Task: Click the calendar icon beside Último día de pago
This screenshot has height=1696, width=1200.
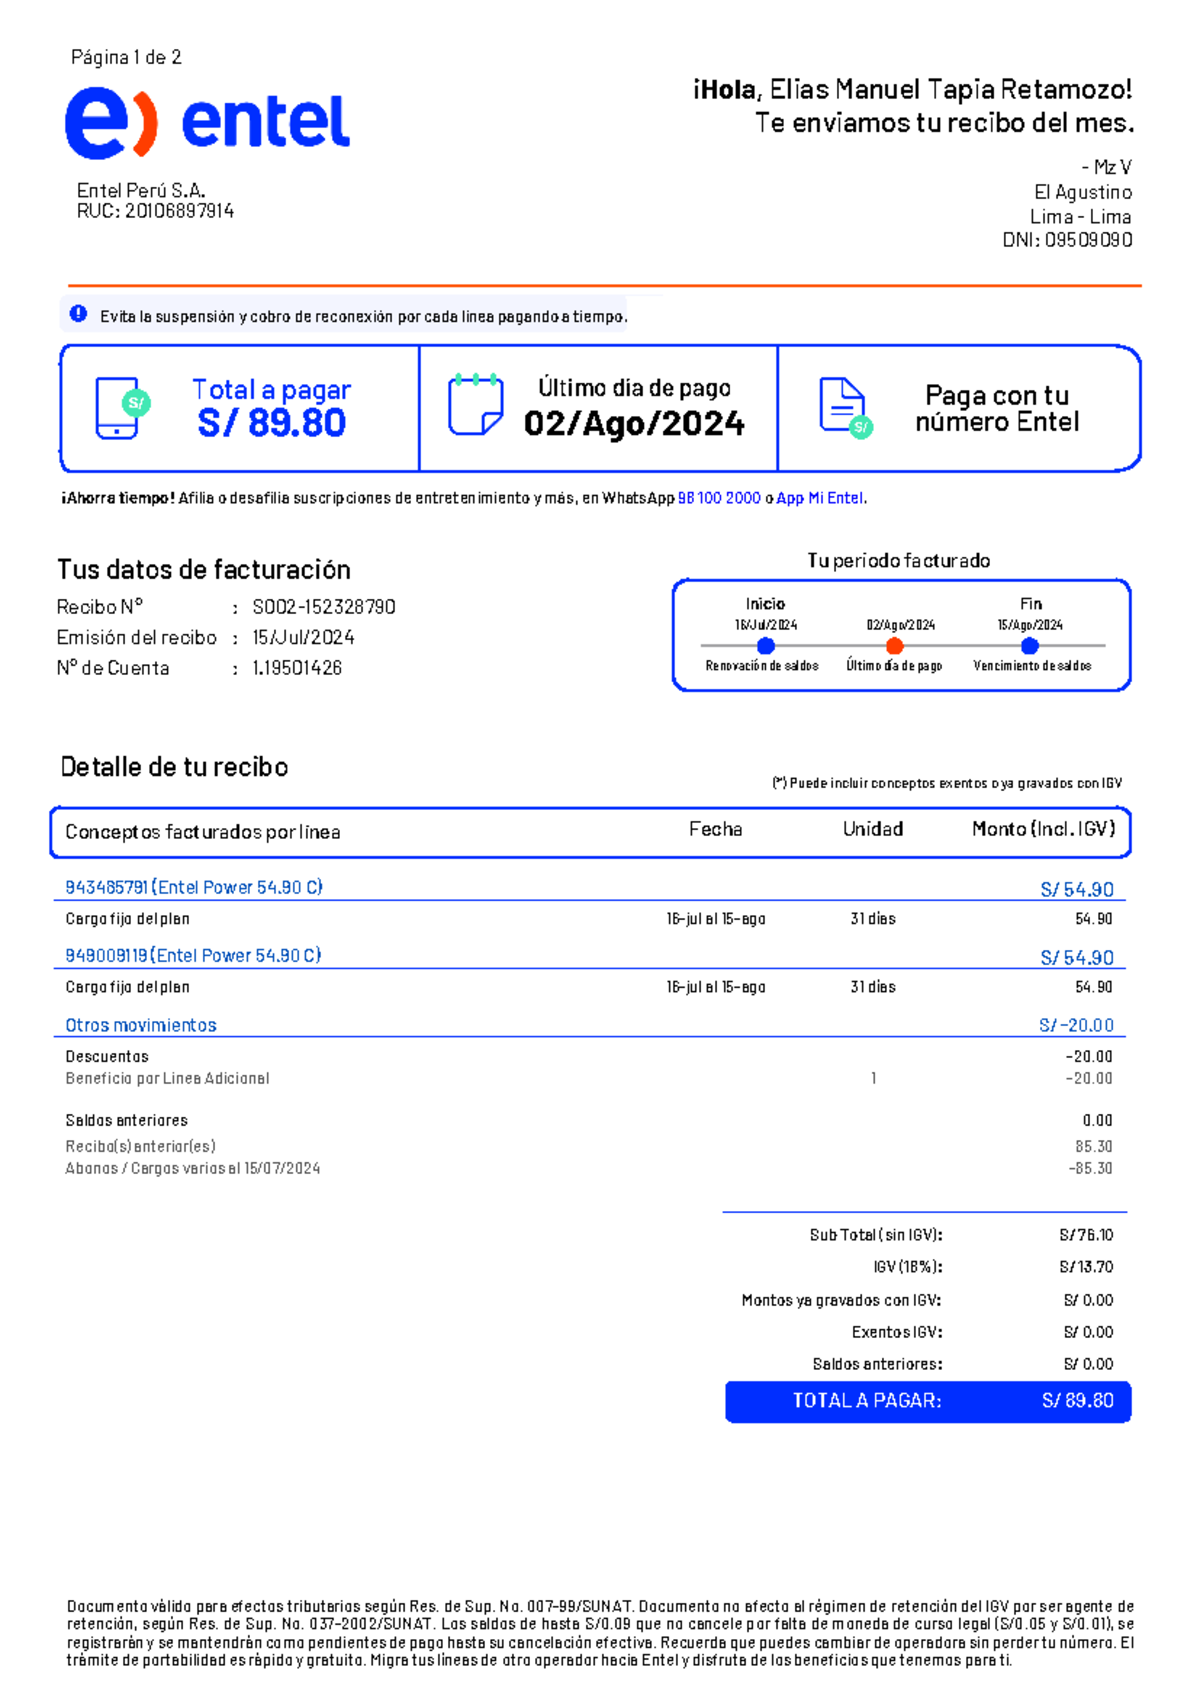Action: tap(475, 405)
